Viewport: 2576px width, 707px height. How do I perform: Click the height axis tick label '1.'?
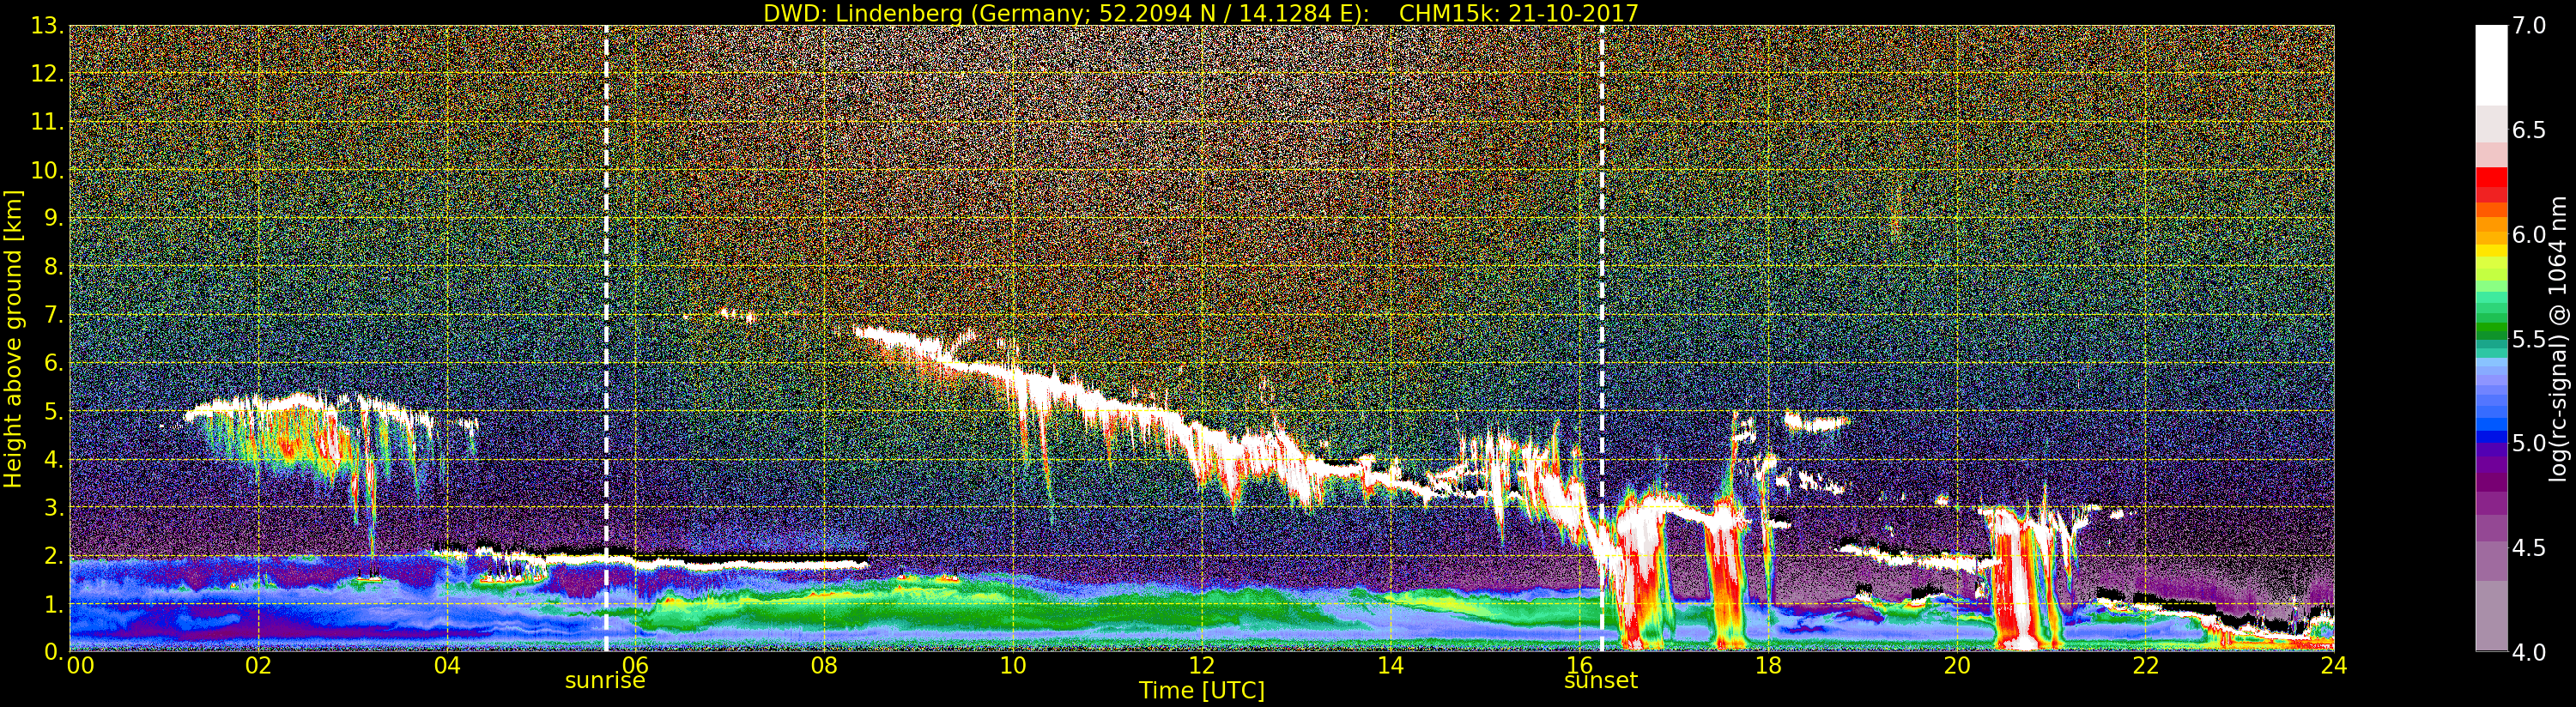pos(53,604)
